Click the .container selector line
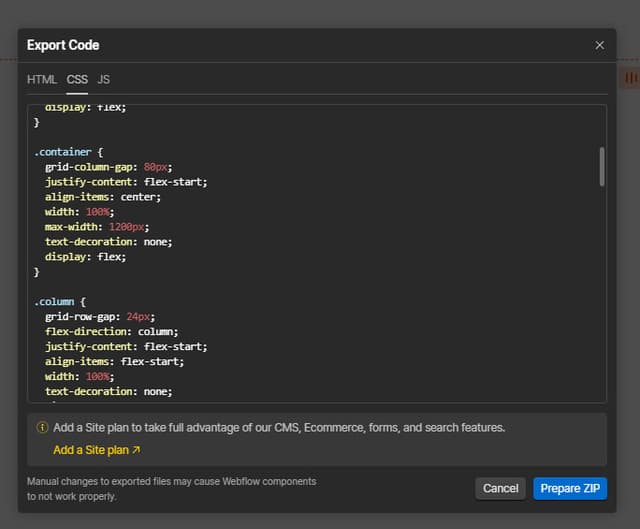640x529 pixels. coord(69,152)
